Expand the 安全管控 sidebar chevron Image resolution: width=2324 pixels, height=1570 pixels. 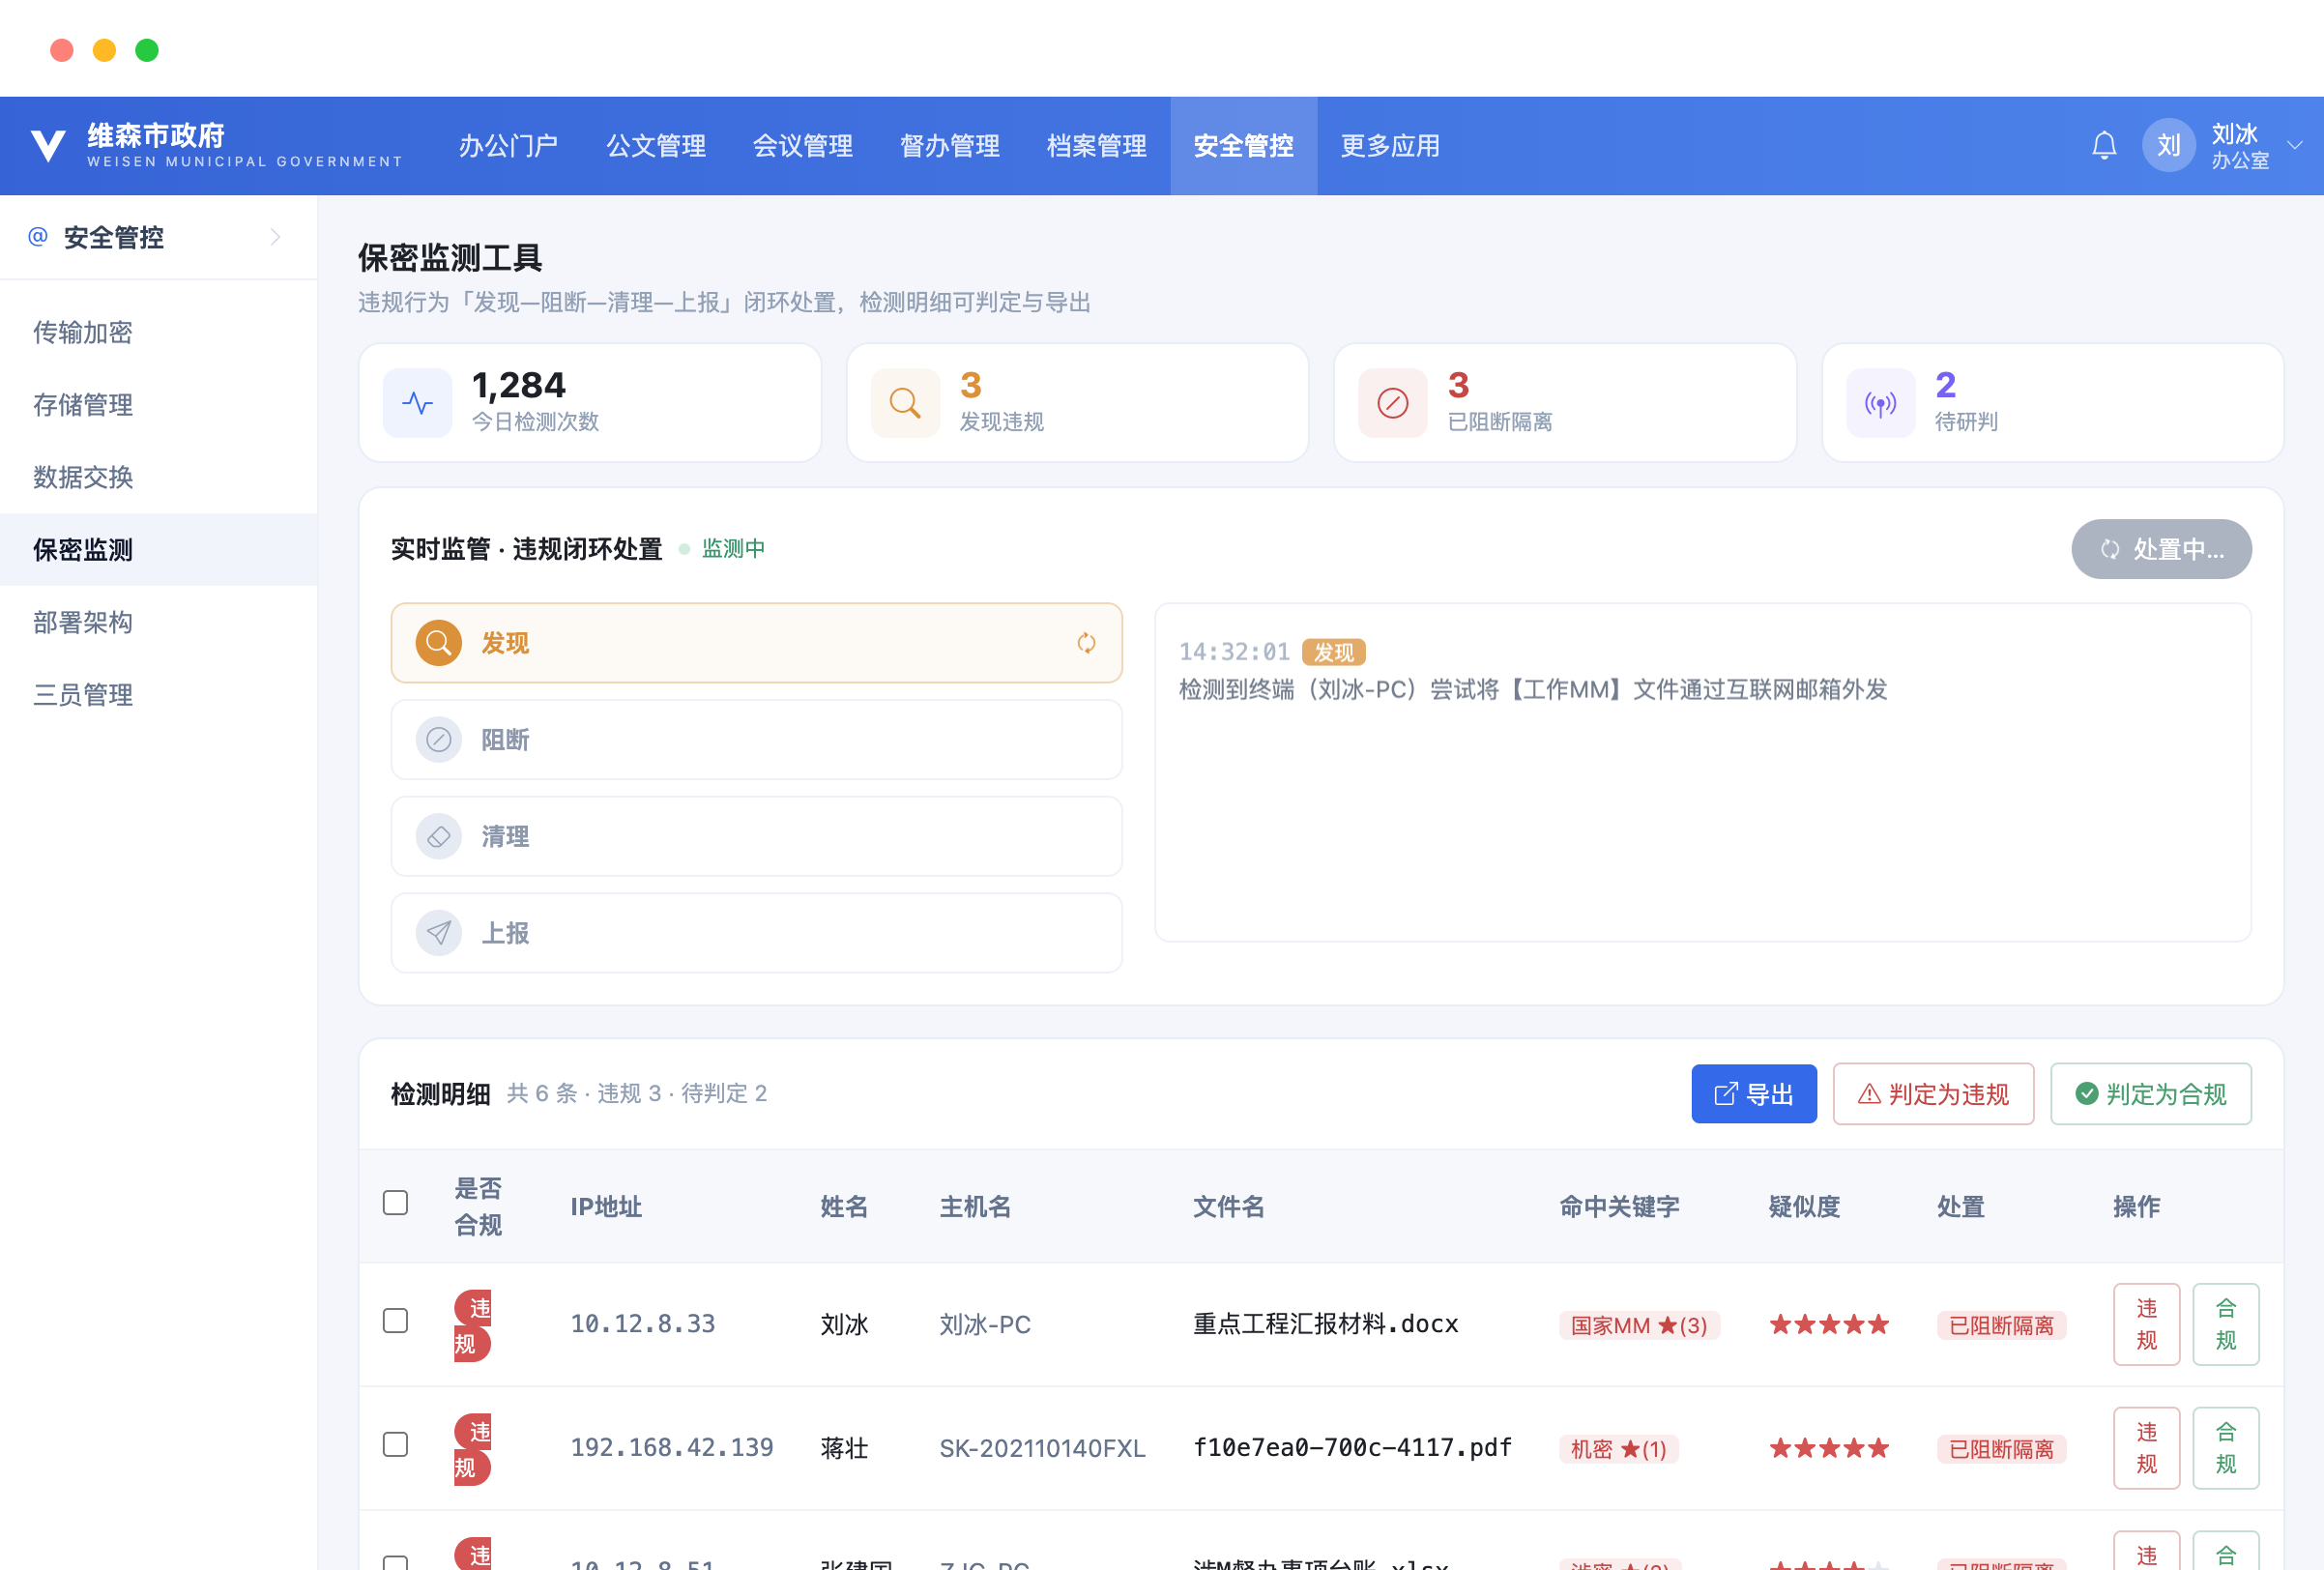click(x=275, y=237)
